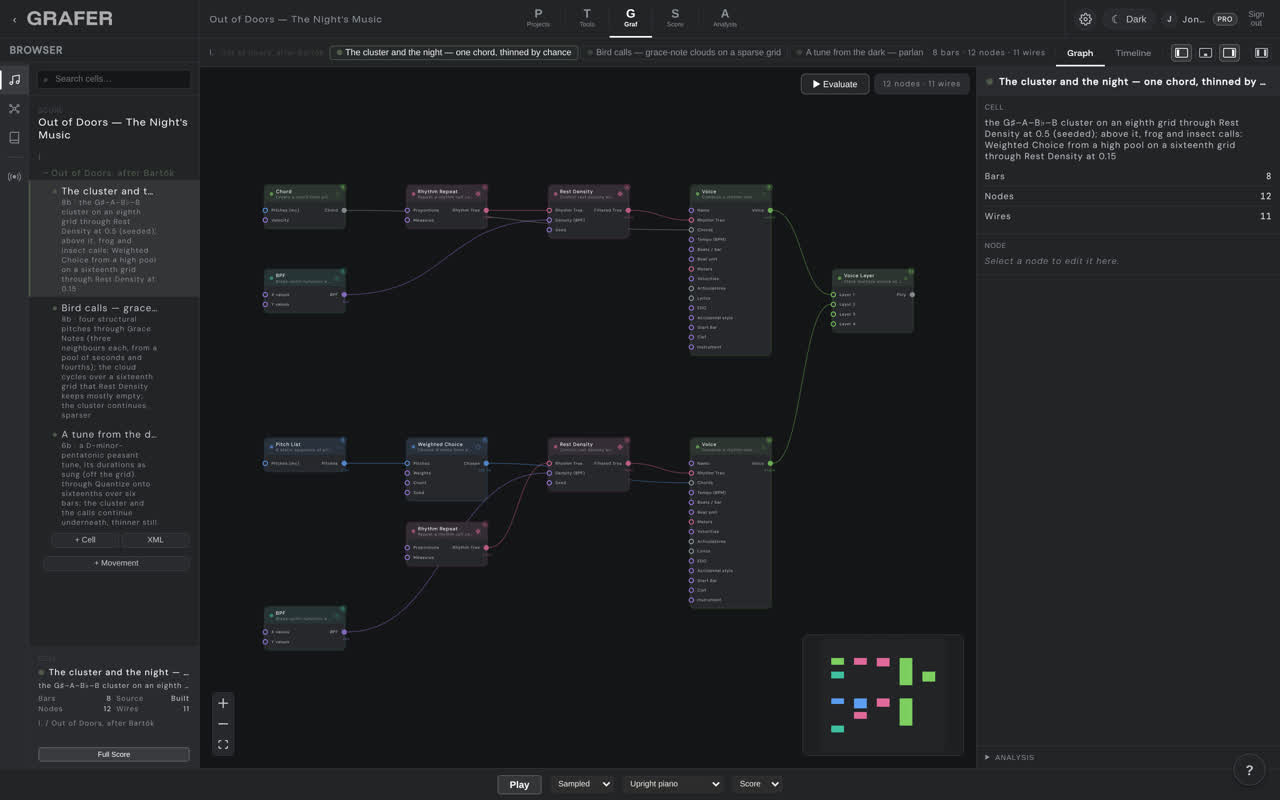Viewport: 1280px width, 800px height.
Task: Open settings via the gear icon
Action: click(x=1085, y=19)
